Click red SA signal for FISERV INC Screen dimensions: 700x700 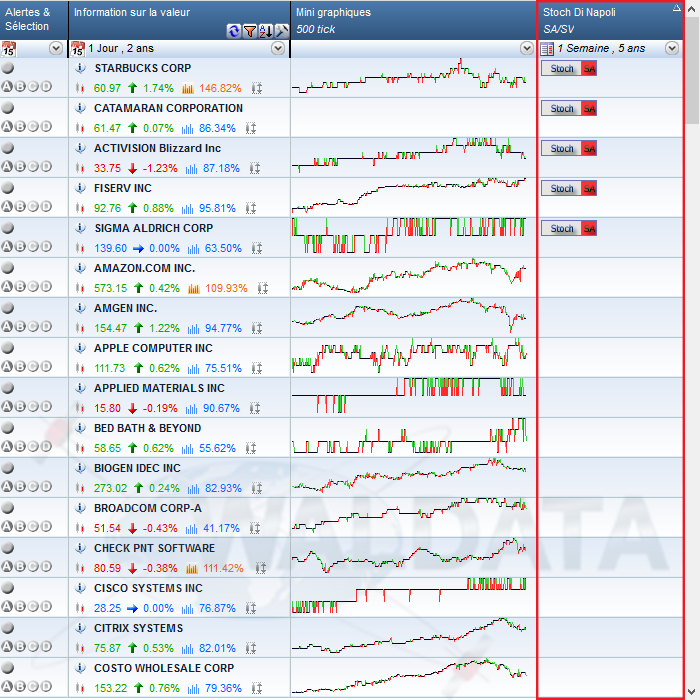click(589, 188)
